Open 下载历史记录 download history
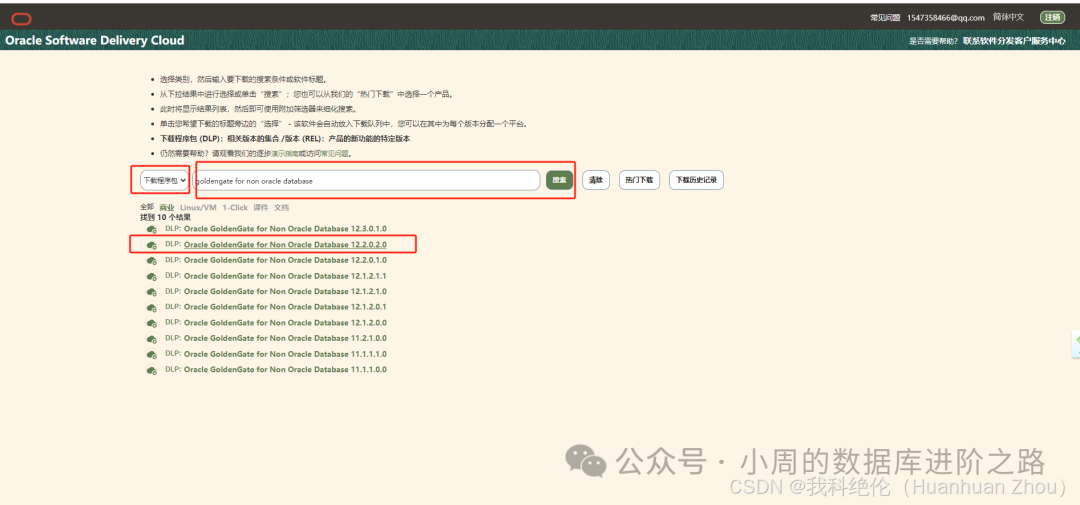The width and height of the screenshot is (1080, 505). click(696, 181)
